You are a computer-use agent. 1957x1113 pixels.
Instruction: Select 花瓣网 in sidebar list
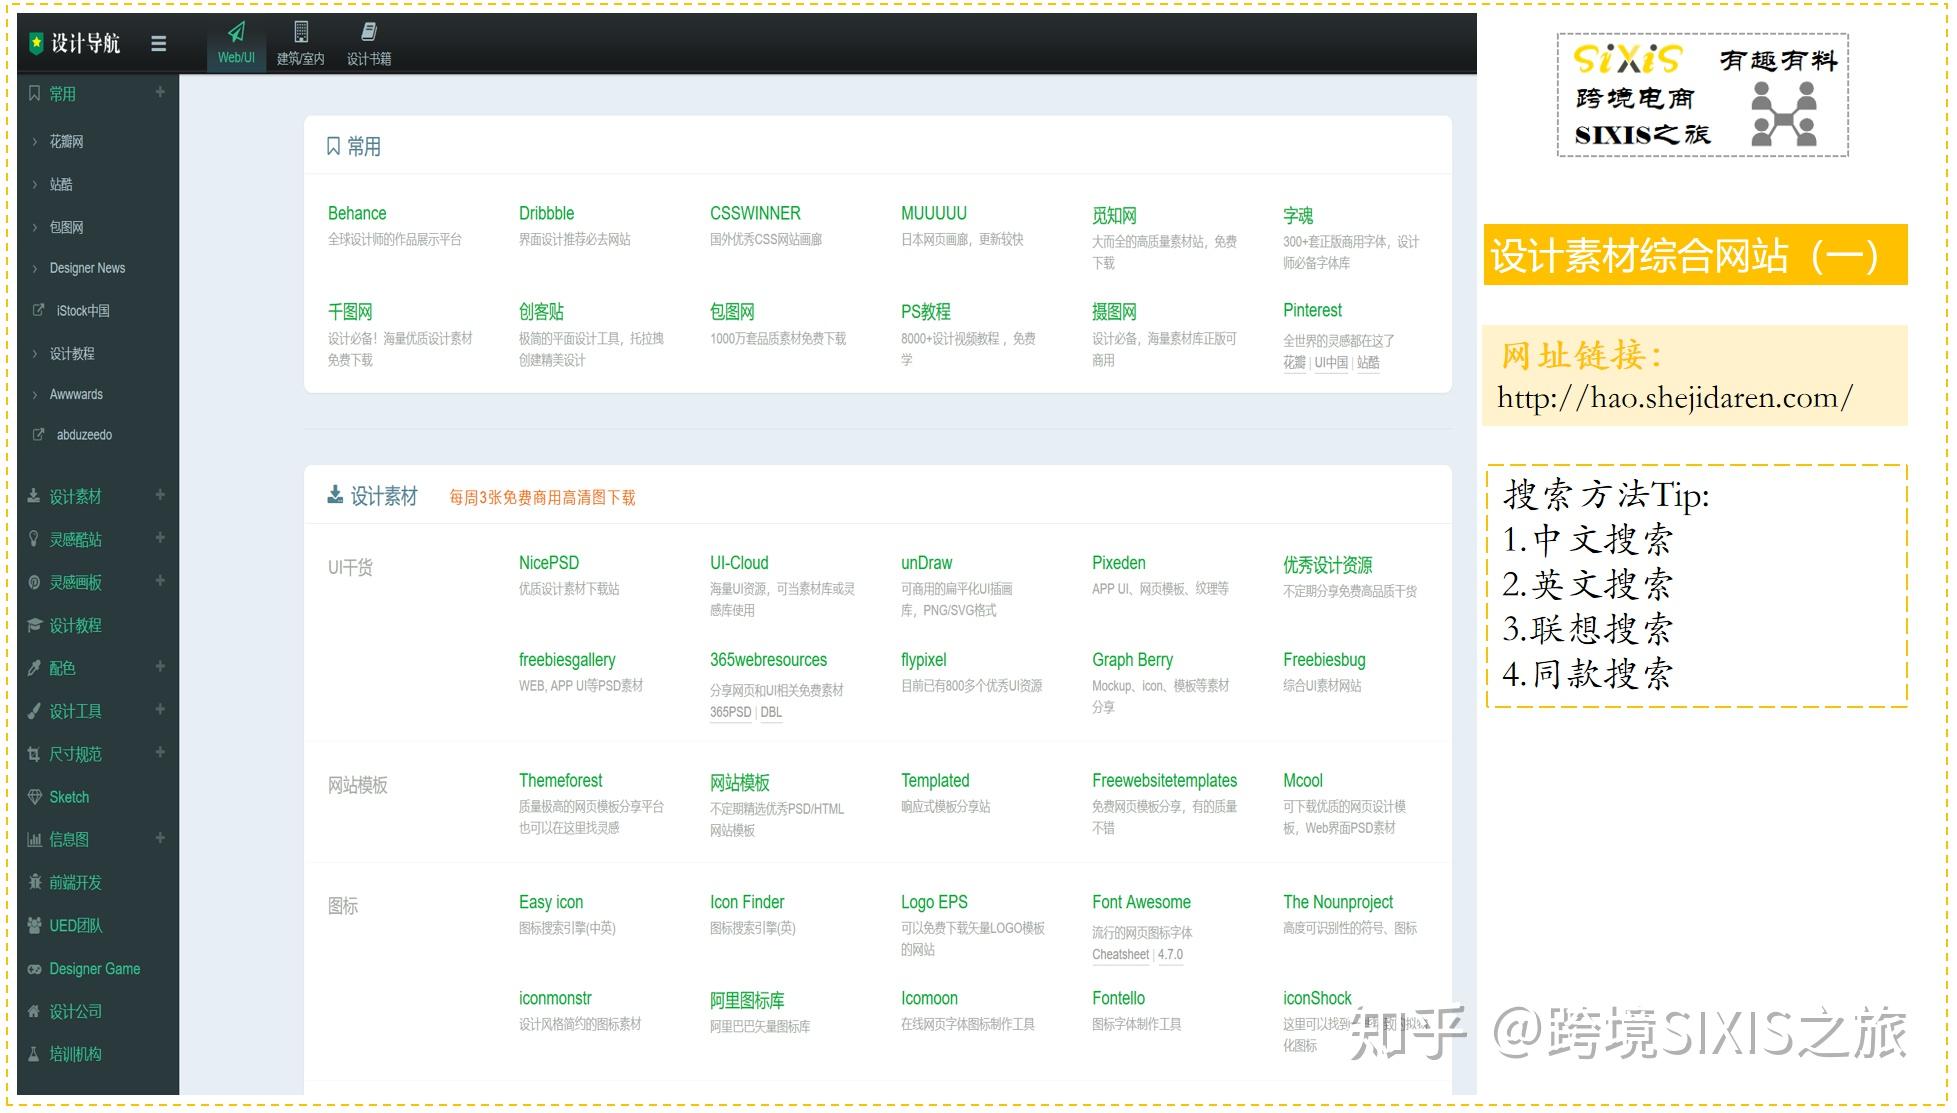pyautogui.click(x=67, y=142)
